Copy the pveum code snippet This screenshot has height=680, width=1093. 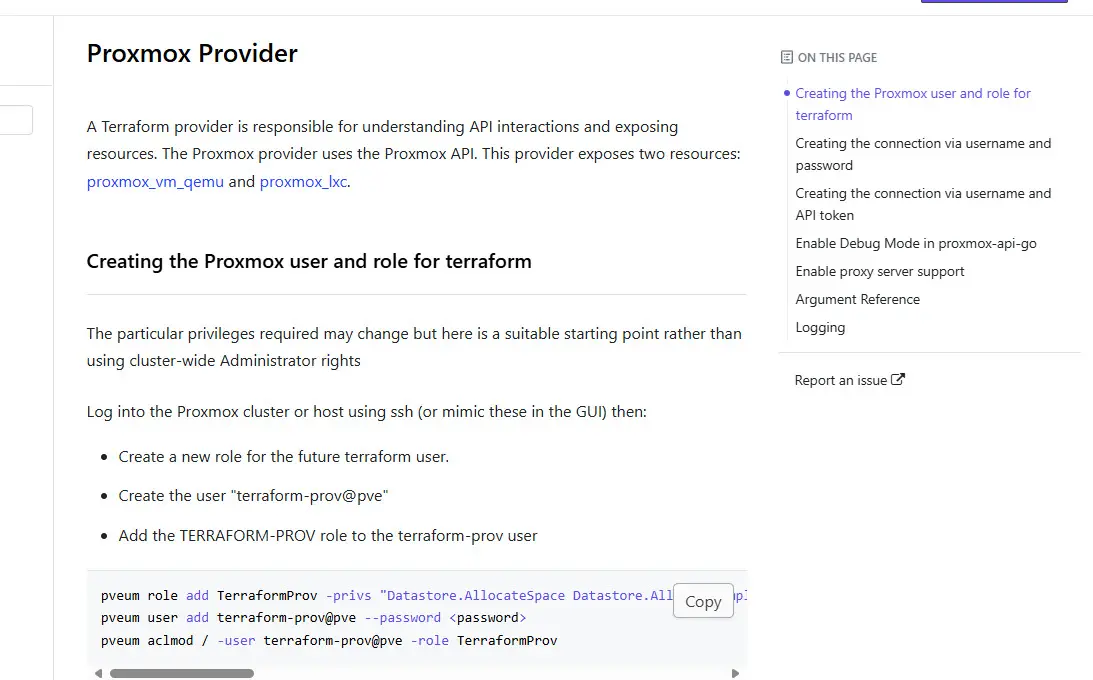[703, 601]
